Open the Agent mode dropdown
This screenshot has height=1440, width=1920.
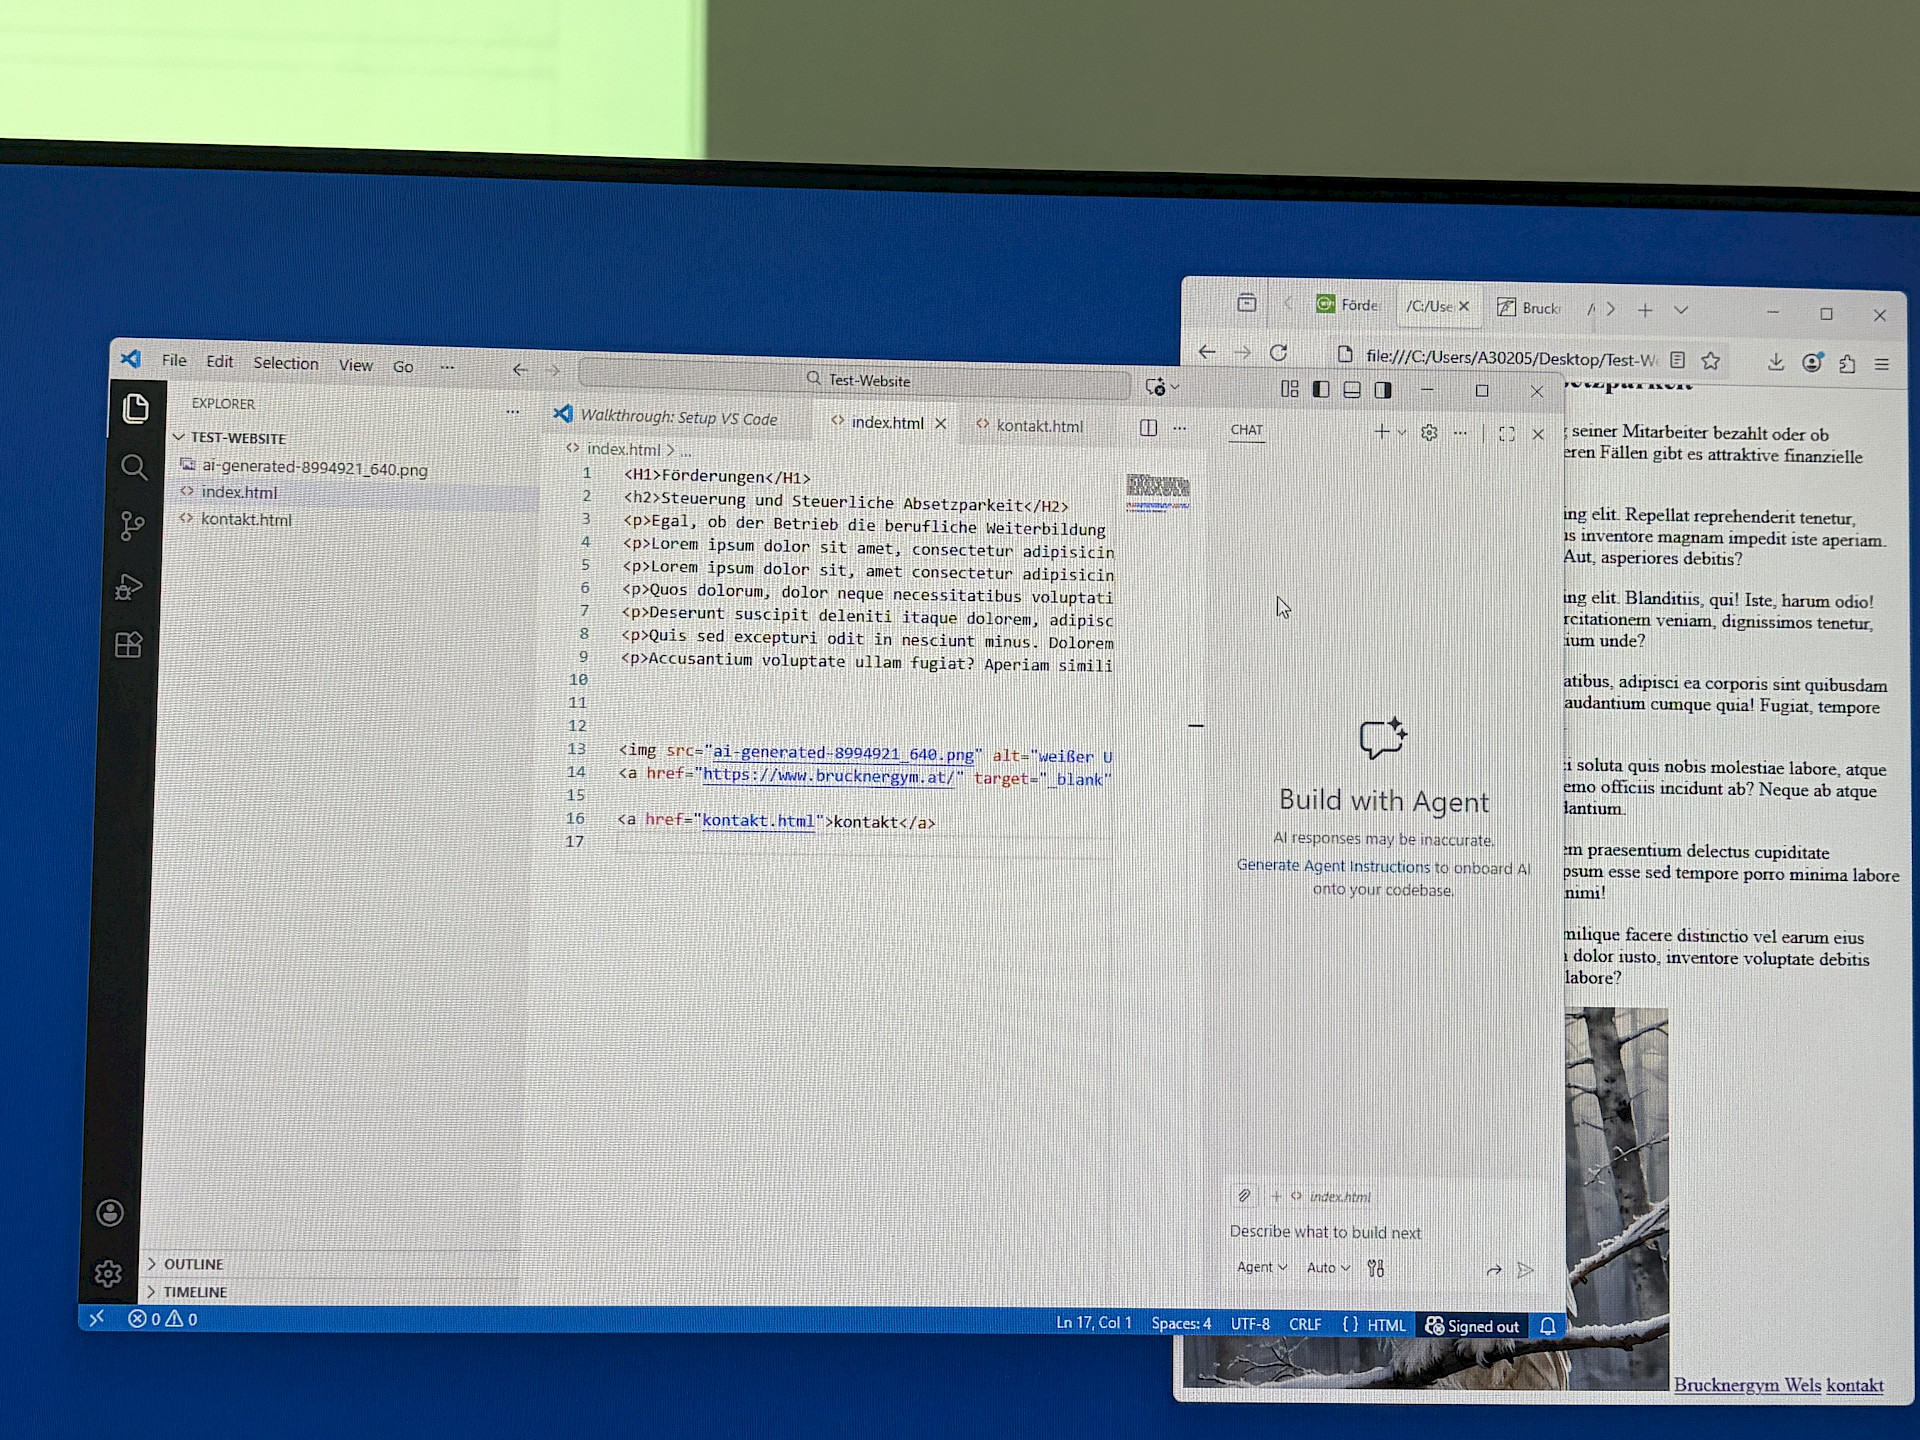(1261, 1267)
